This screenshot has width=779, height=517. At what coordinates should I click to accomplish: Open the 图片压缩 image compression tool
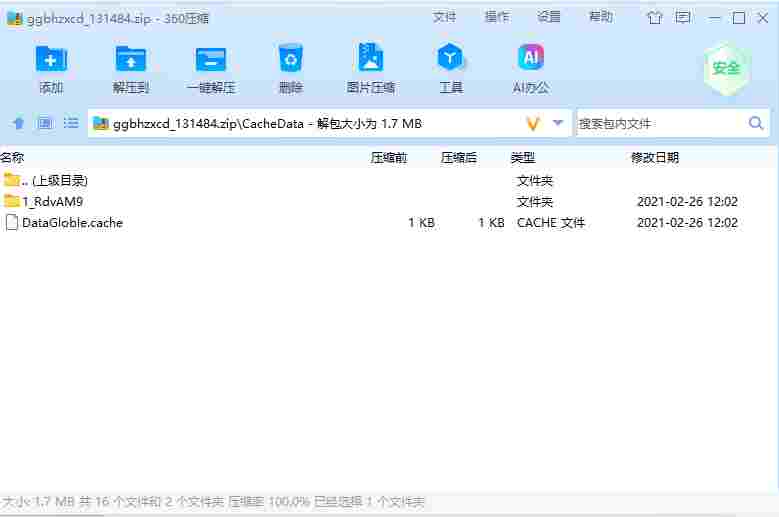point(371,58)
